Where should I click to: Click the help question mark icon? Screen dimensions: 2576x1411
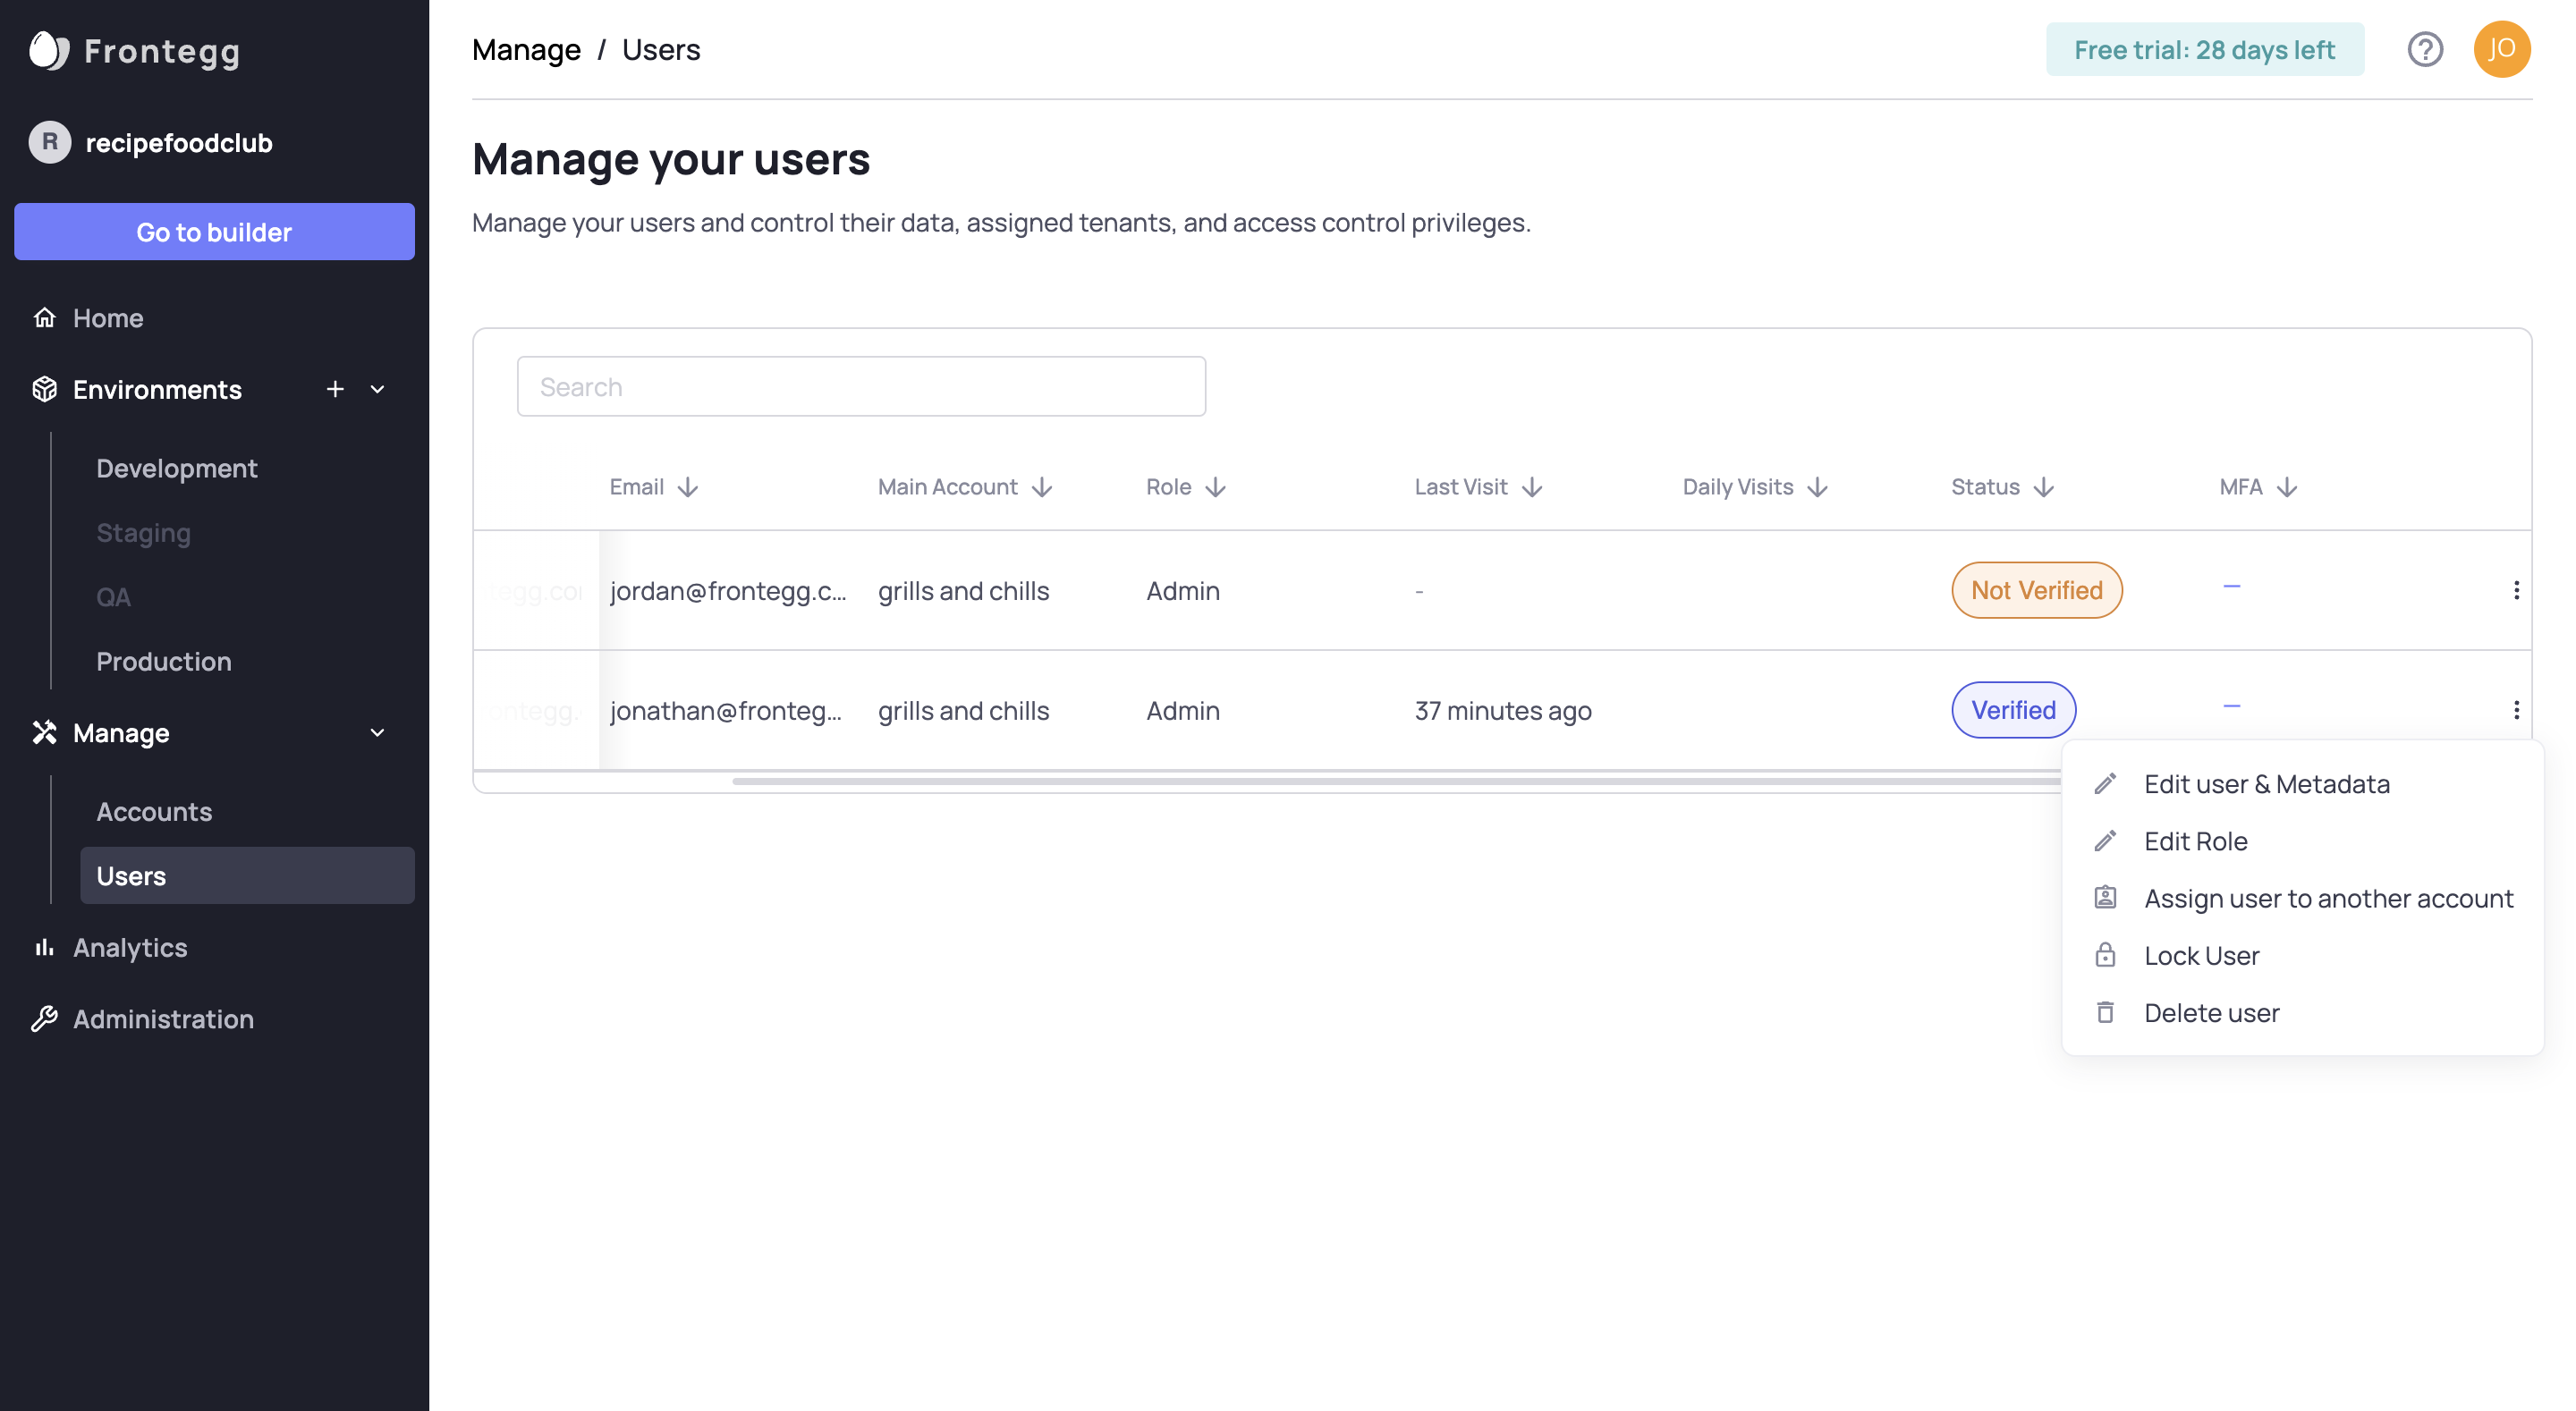pos(2424,49)
